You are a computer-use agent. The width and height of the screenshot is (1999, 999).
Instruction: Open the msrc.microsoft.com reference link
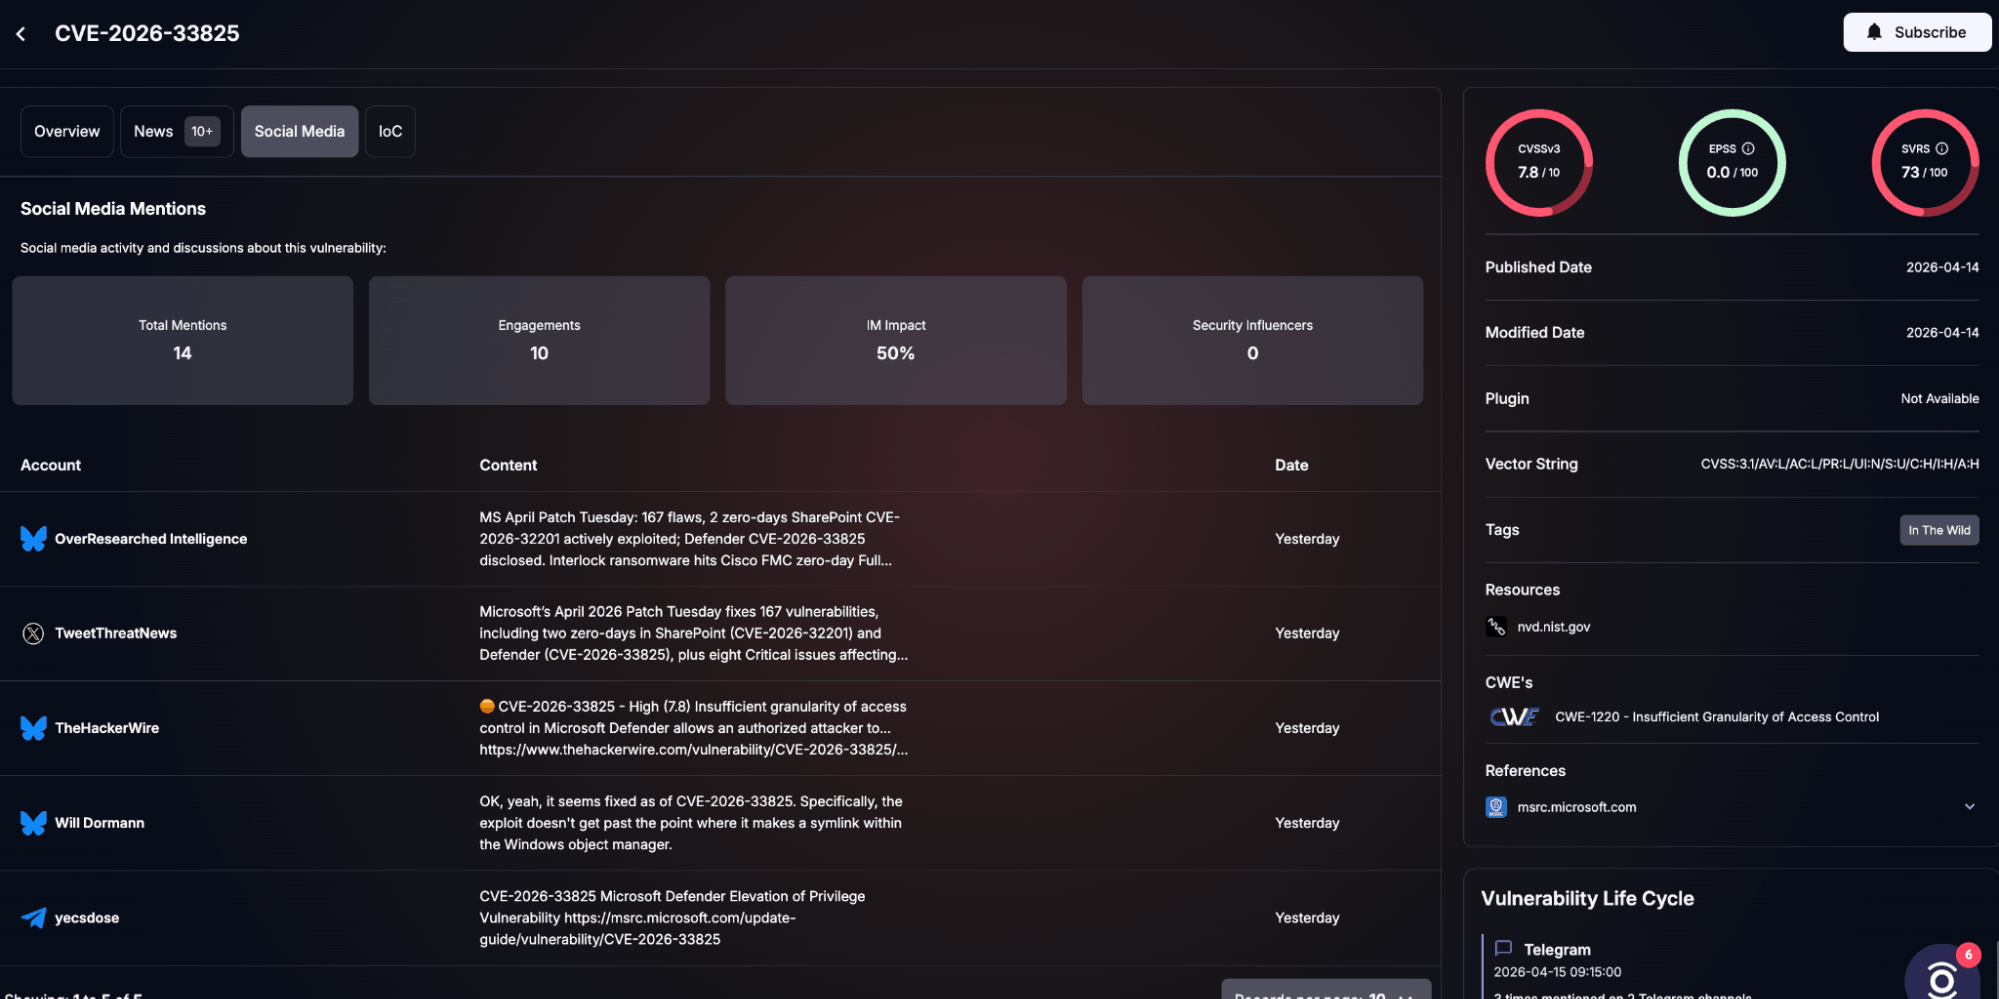[1577, 807]
